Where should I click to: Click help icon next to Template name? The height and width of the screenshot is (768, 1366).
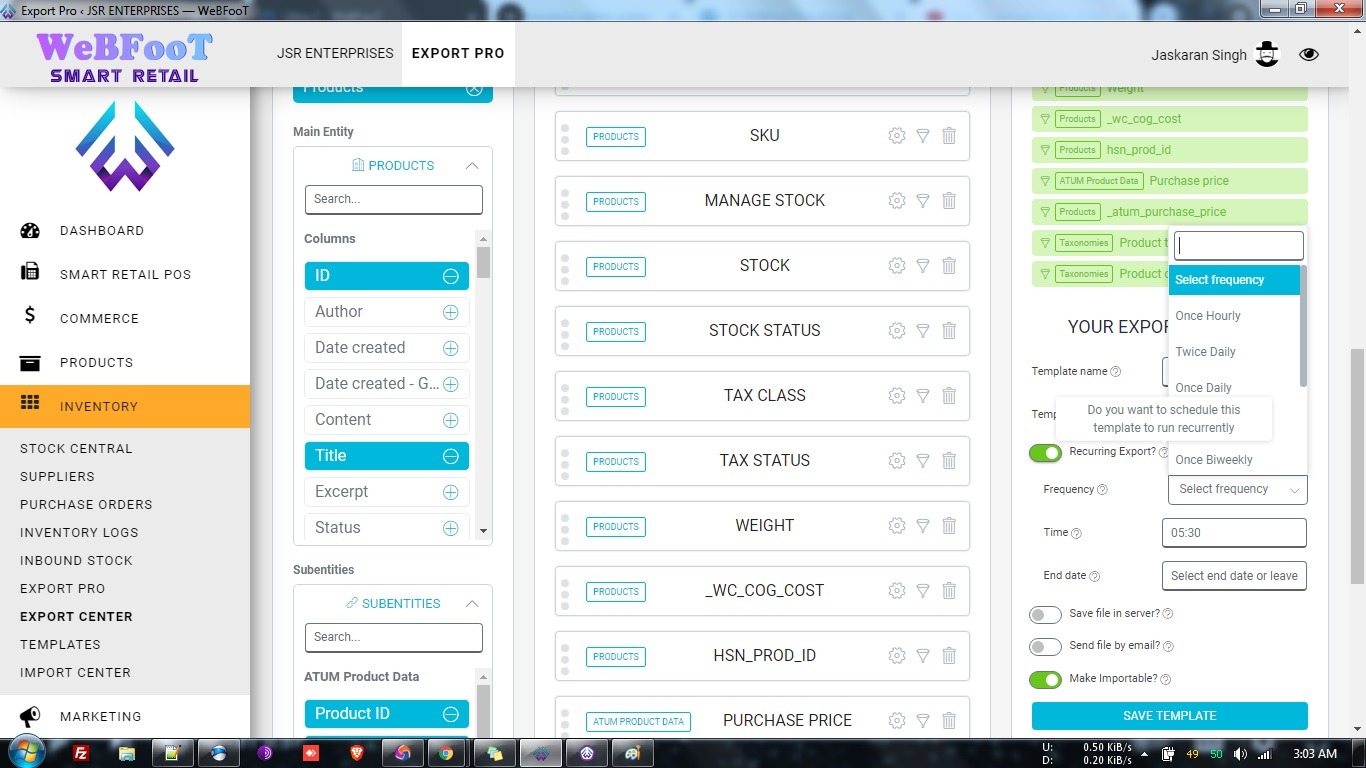(1116, 372)
